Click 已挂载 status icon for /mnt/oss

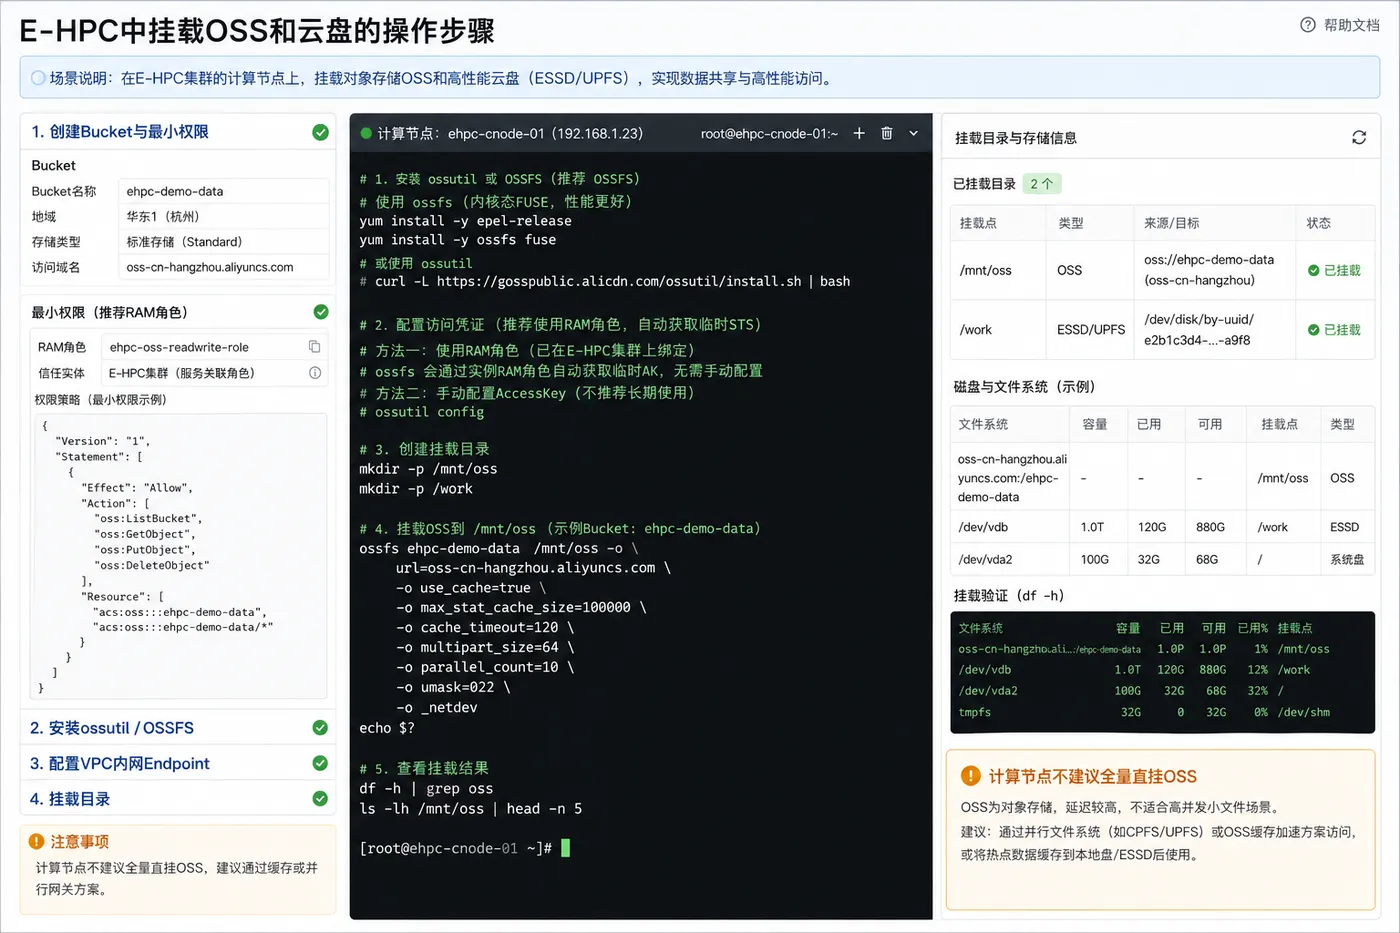pos(1314,270)
